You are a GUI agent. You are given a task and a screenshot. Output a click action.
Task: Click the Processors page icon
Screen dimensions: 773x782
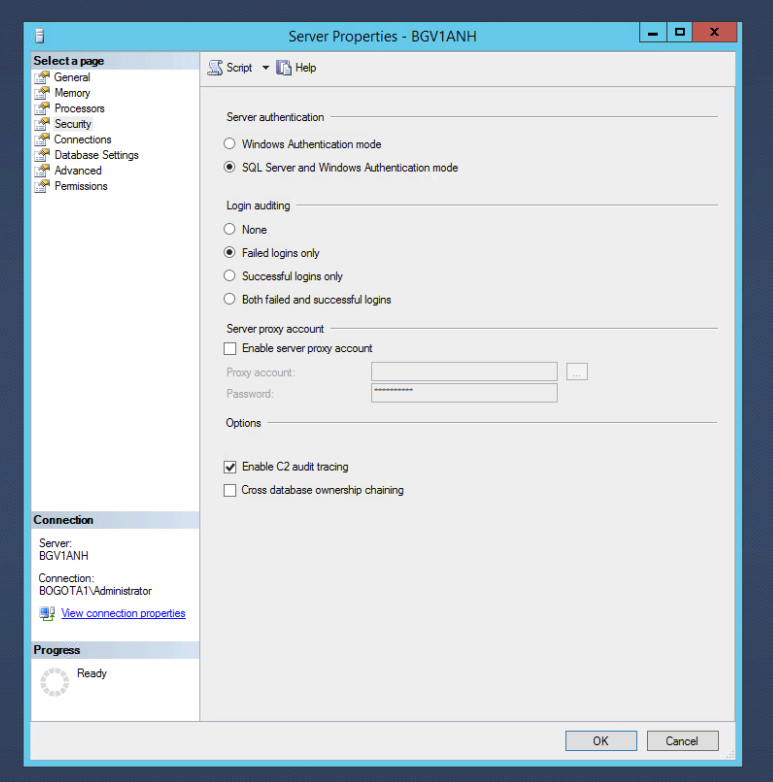pyautogui.click(x=42, y=108)
